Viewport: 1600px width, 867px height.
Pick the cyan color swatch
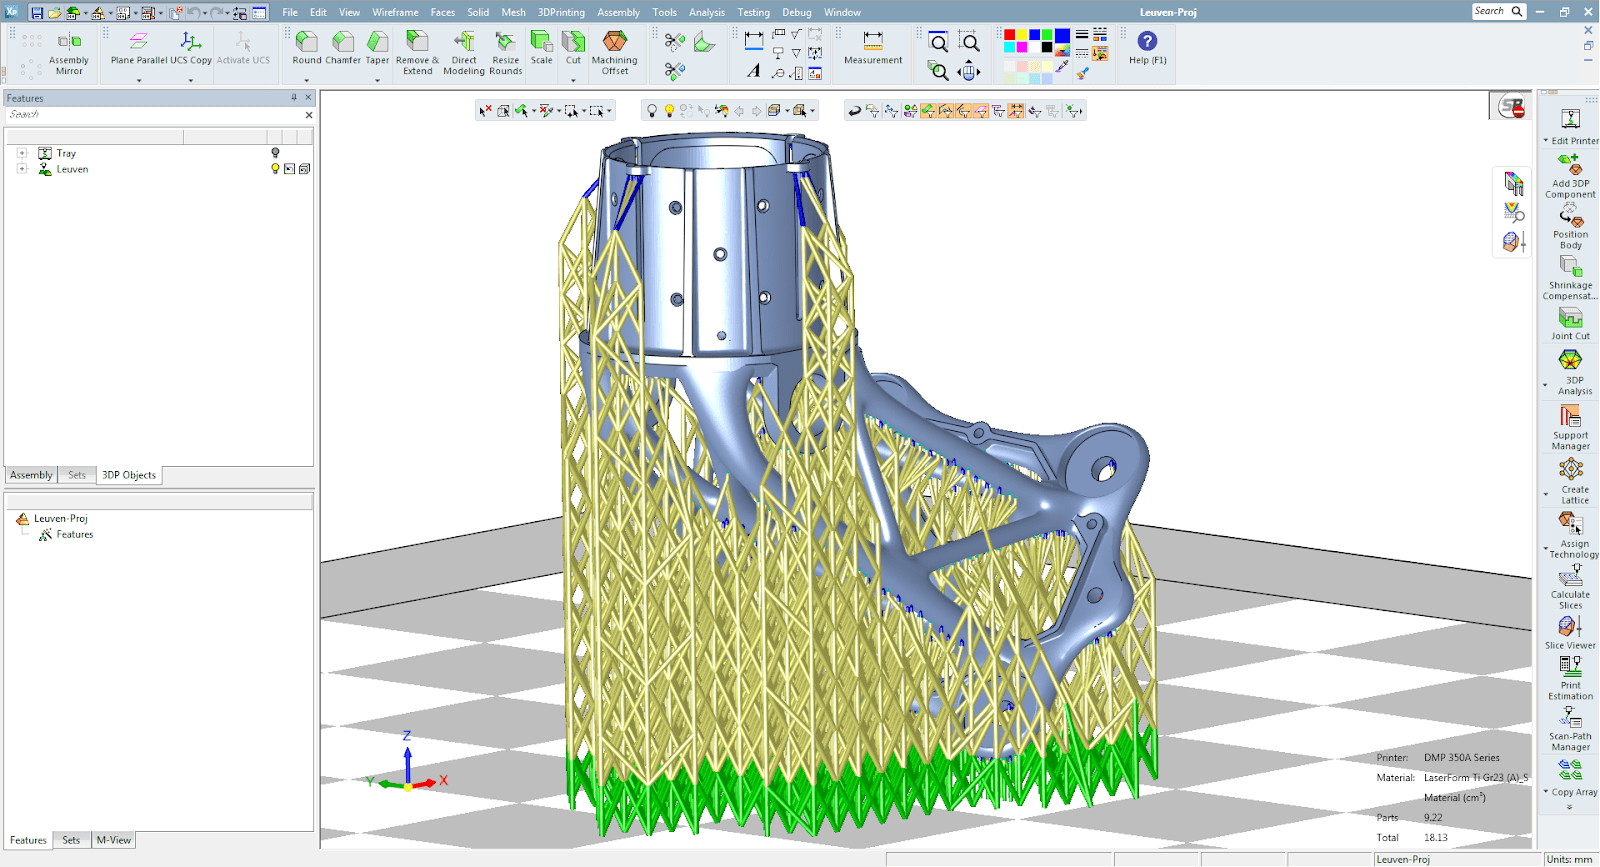pos(1009,47)
